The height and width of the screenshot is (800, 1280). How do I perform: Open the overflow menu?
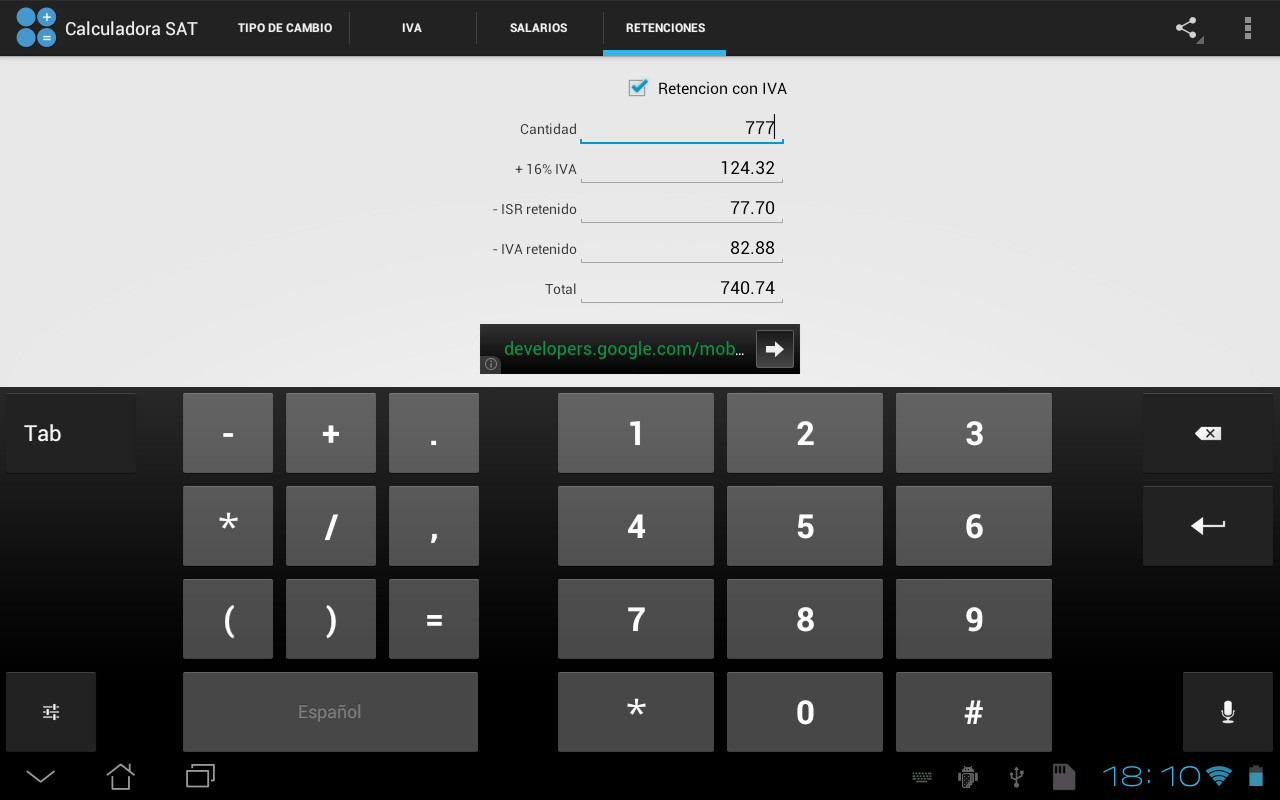tap(1247, 27)
